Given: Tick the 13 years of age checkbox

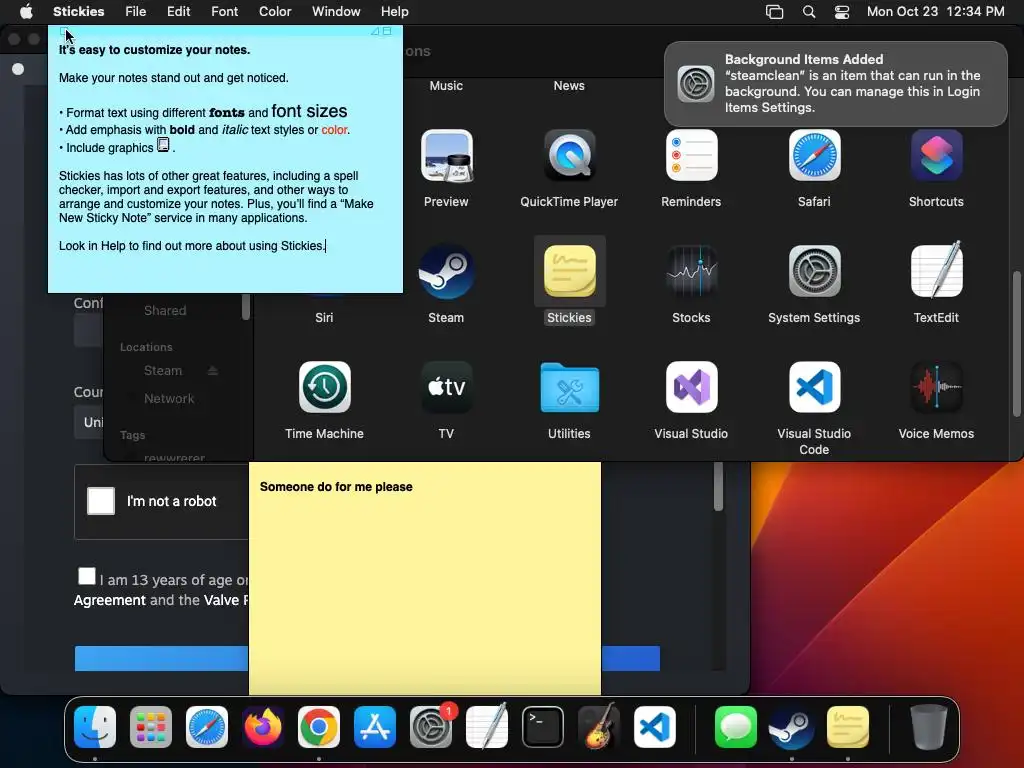Looking at the screenshot, I should pyautogui.click(x=86, y=576).
